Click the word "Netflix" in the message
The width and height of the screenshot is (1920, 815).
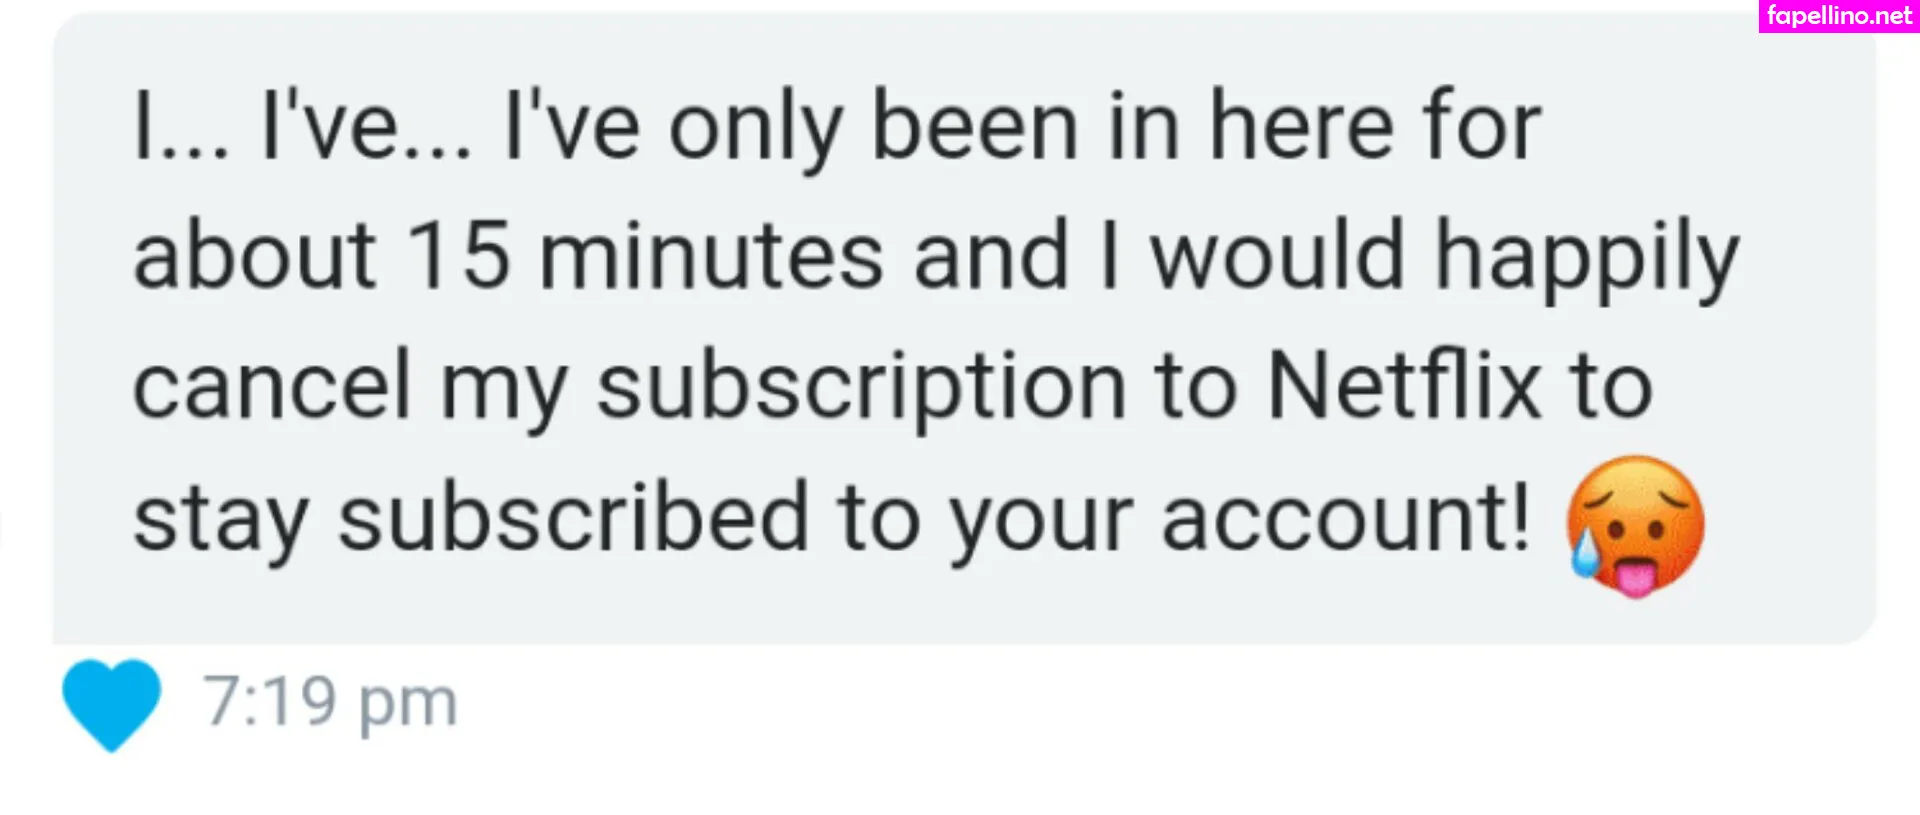pyautogui.click(x=1404, y=387)
